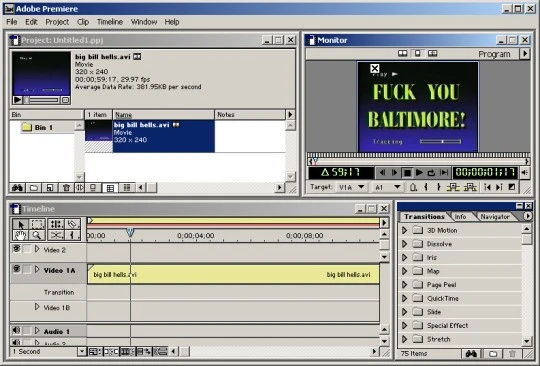Click the timeline playhead marker on ruler
Viewport: 540px width, 366px height.
130,232
